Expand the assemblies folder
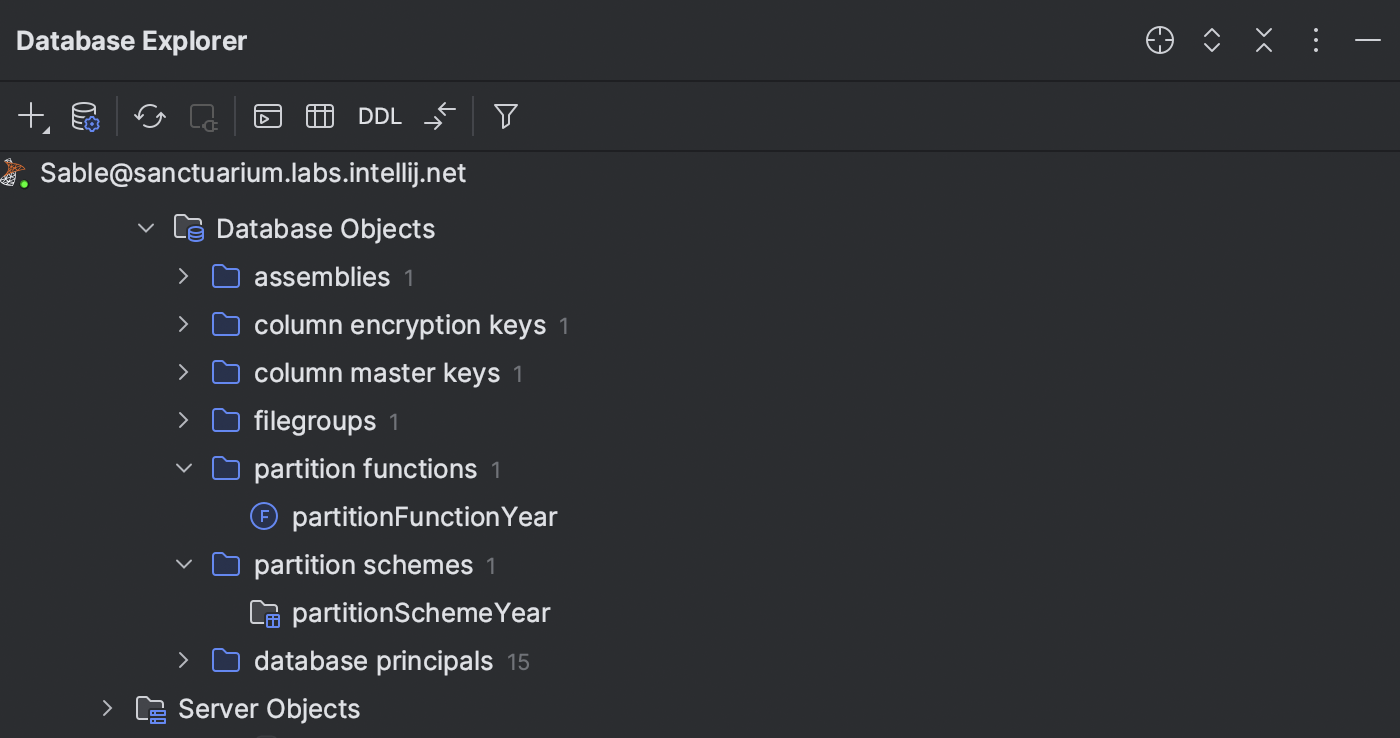Image resolution: width=1400 pixels, height=738 pixels. pyautogui.click(x=183, y=276)
